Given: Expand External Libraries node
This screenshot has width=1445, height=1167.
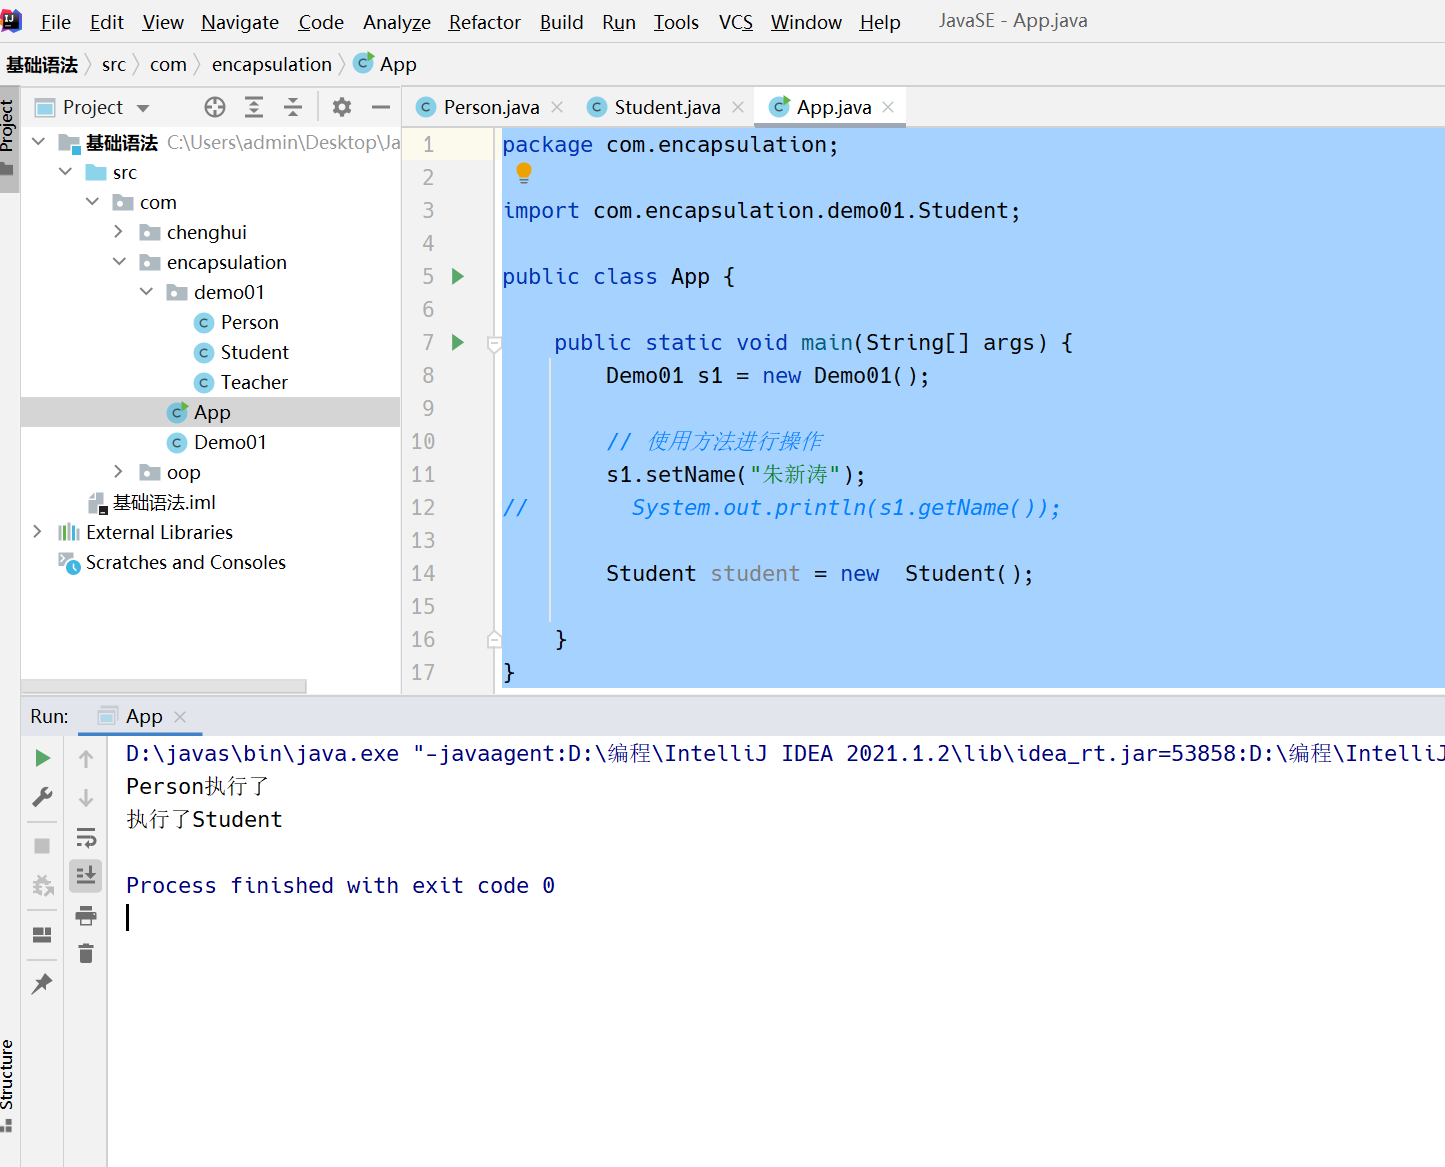Looking at the screenshot, I should [x=38, y=532].
